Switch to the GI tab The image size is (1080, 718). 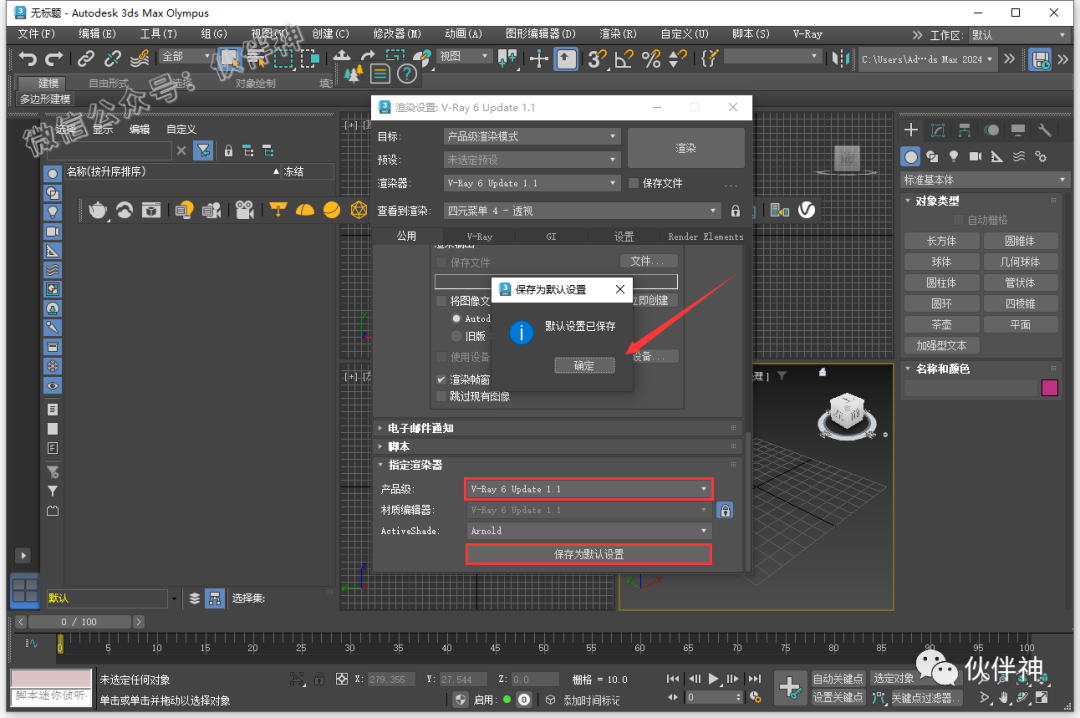click(551, 236)
